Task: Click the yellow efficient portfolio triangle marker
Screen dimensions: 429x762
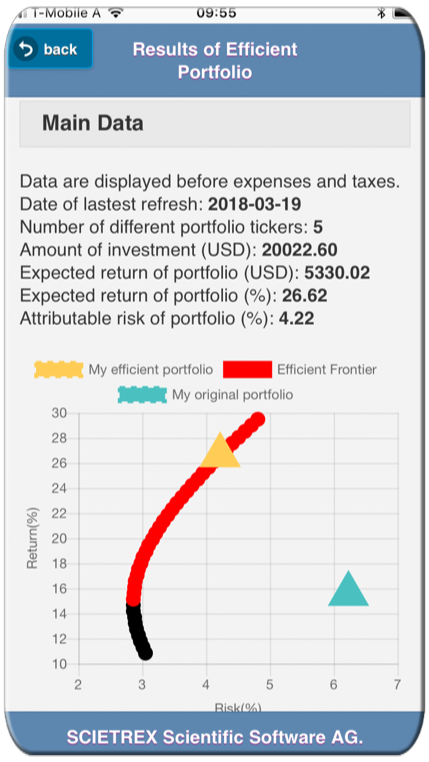Action: pos(220,450)
